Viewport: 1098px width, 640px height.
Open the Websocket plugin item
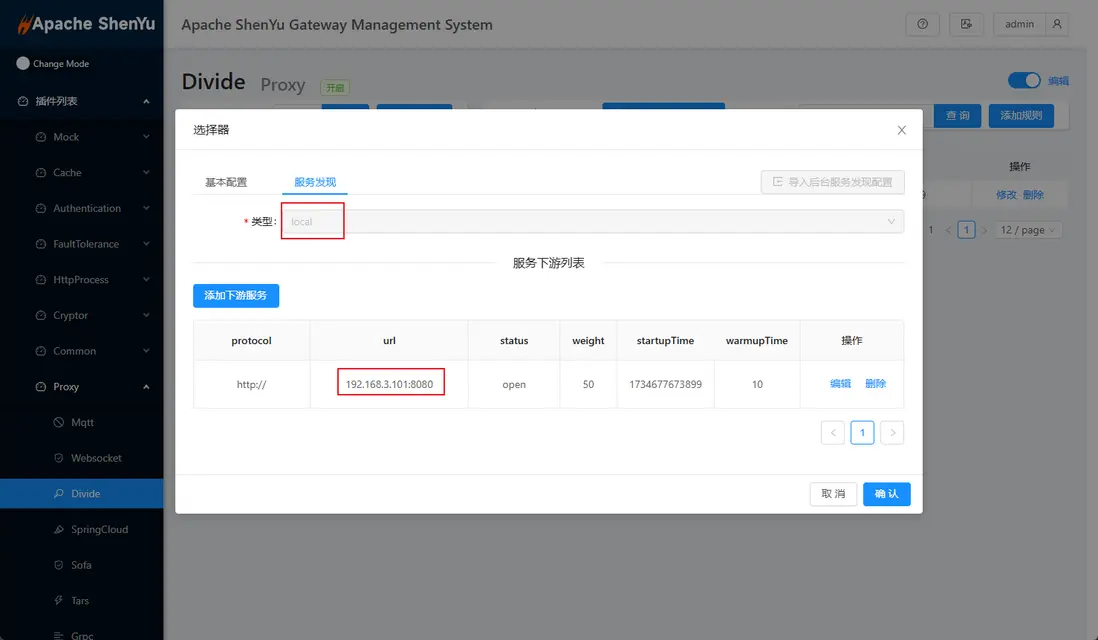tap(96, 458)
